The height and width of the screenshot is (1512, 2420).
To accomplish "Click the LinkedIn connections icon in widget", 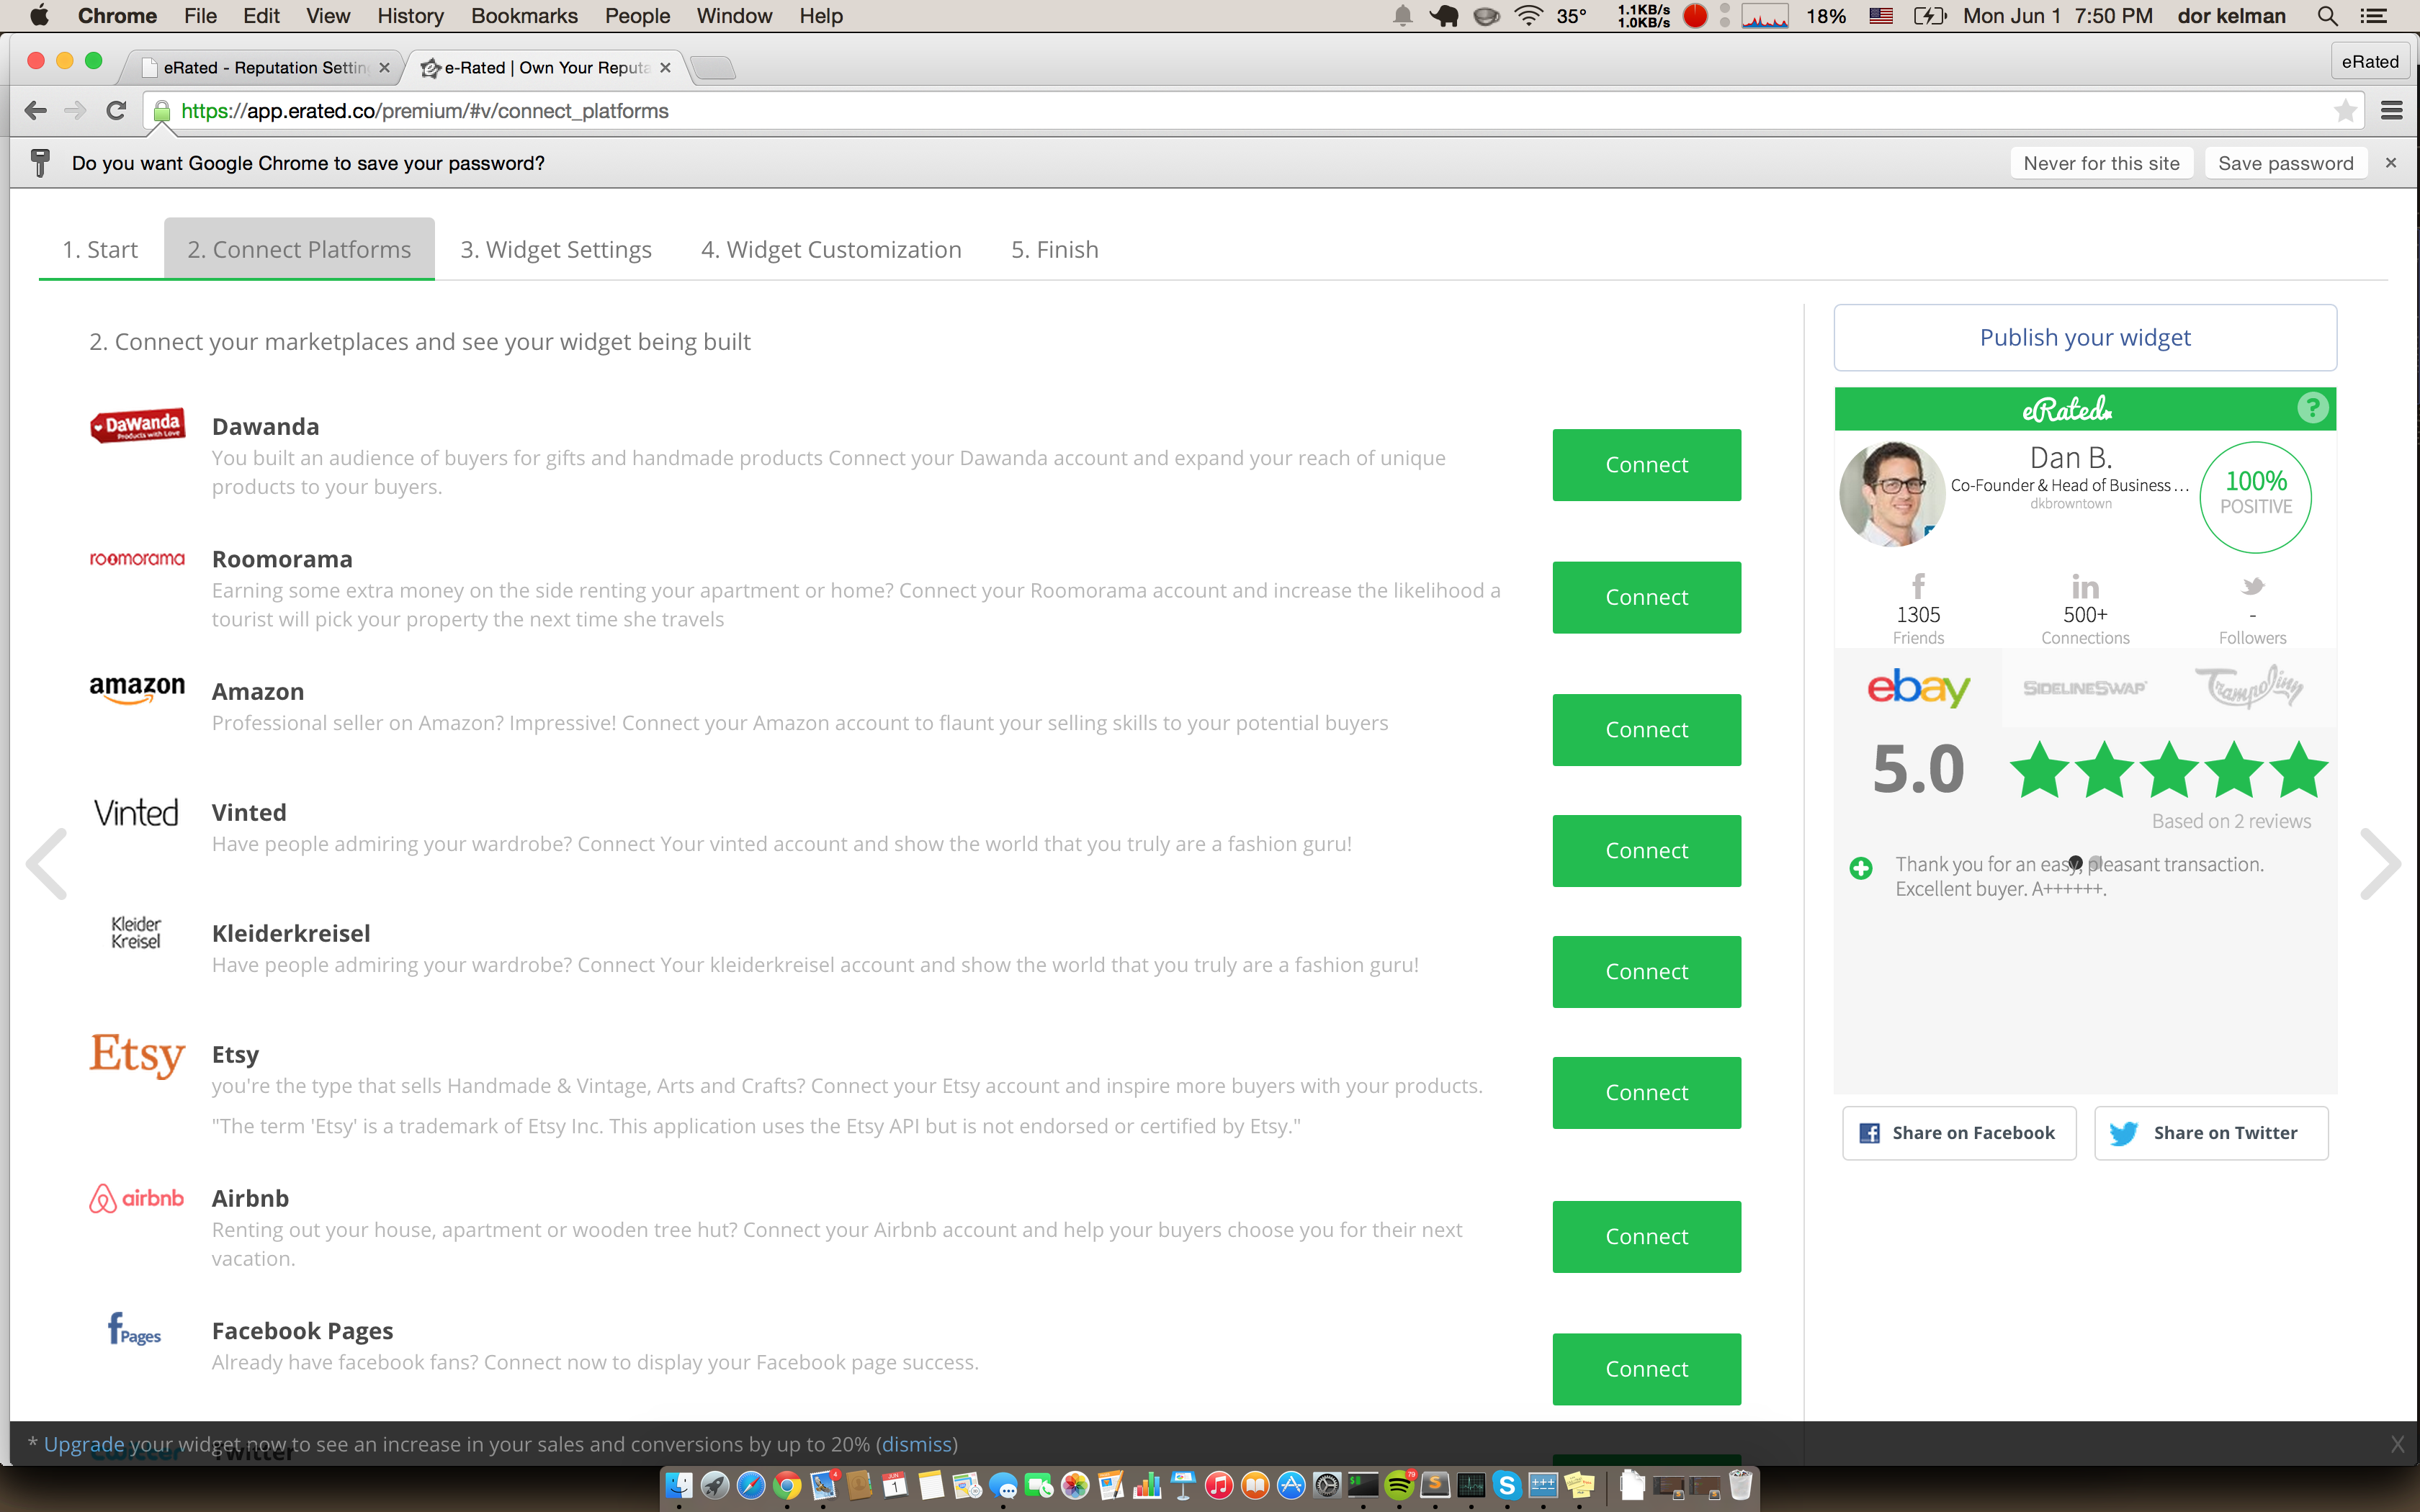I will tap(2085, 586).
